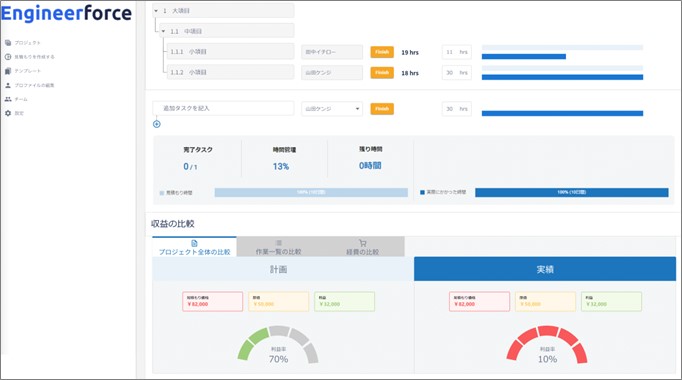The height and width of the screenshot is (380, 682).
Task: Click Finish button for task 1.1.2
Action: point(382,73)
